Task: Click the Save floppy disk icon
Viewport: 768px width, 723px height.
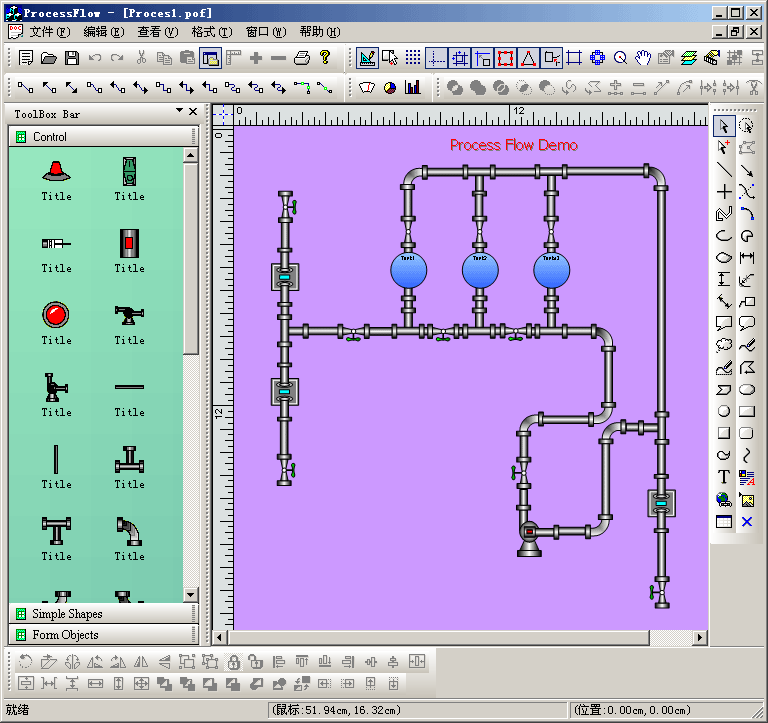Action: [x=72, y=58]
